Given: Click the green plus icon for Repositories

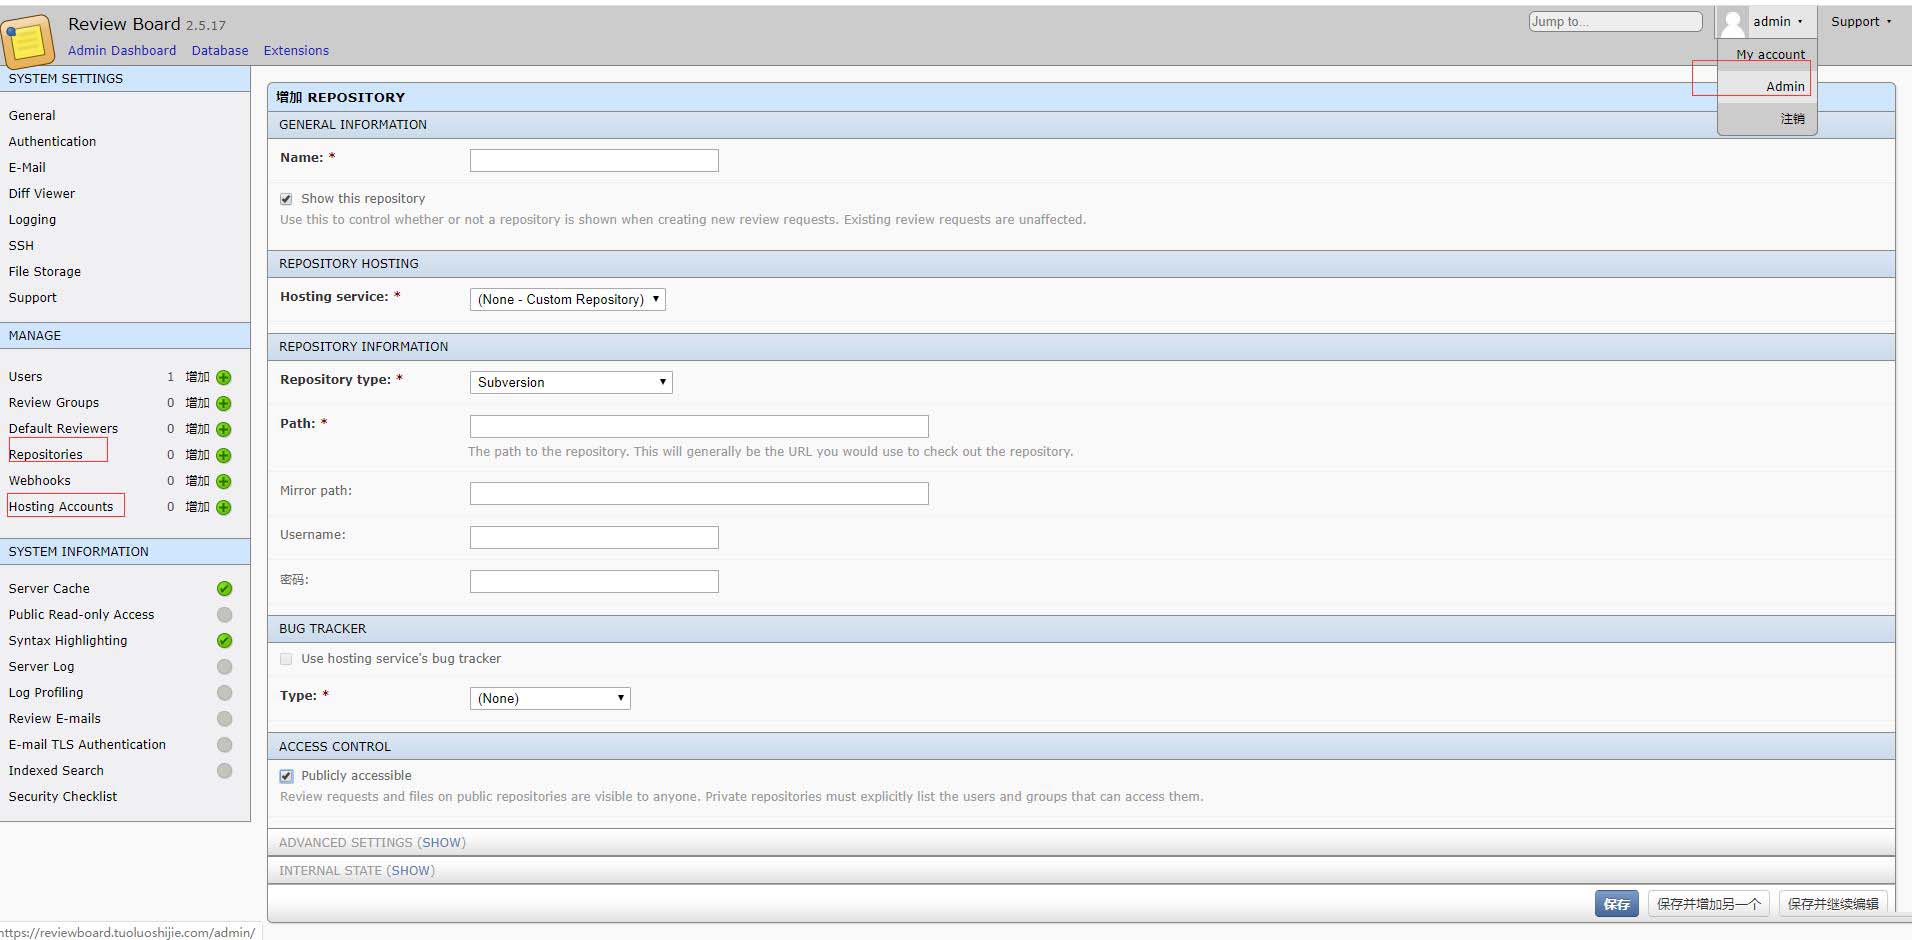Looking at the screenshot, I should [224, 455].
